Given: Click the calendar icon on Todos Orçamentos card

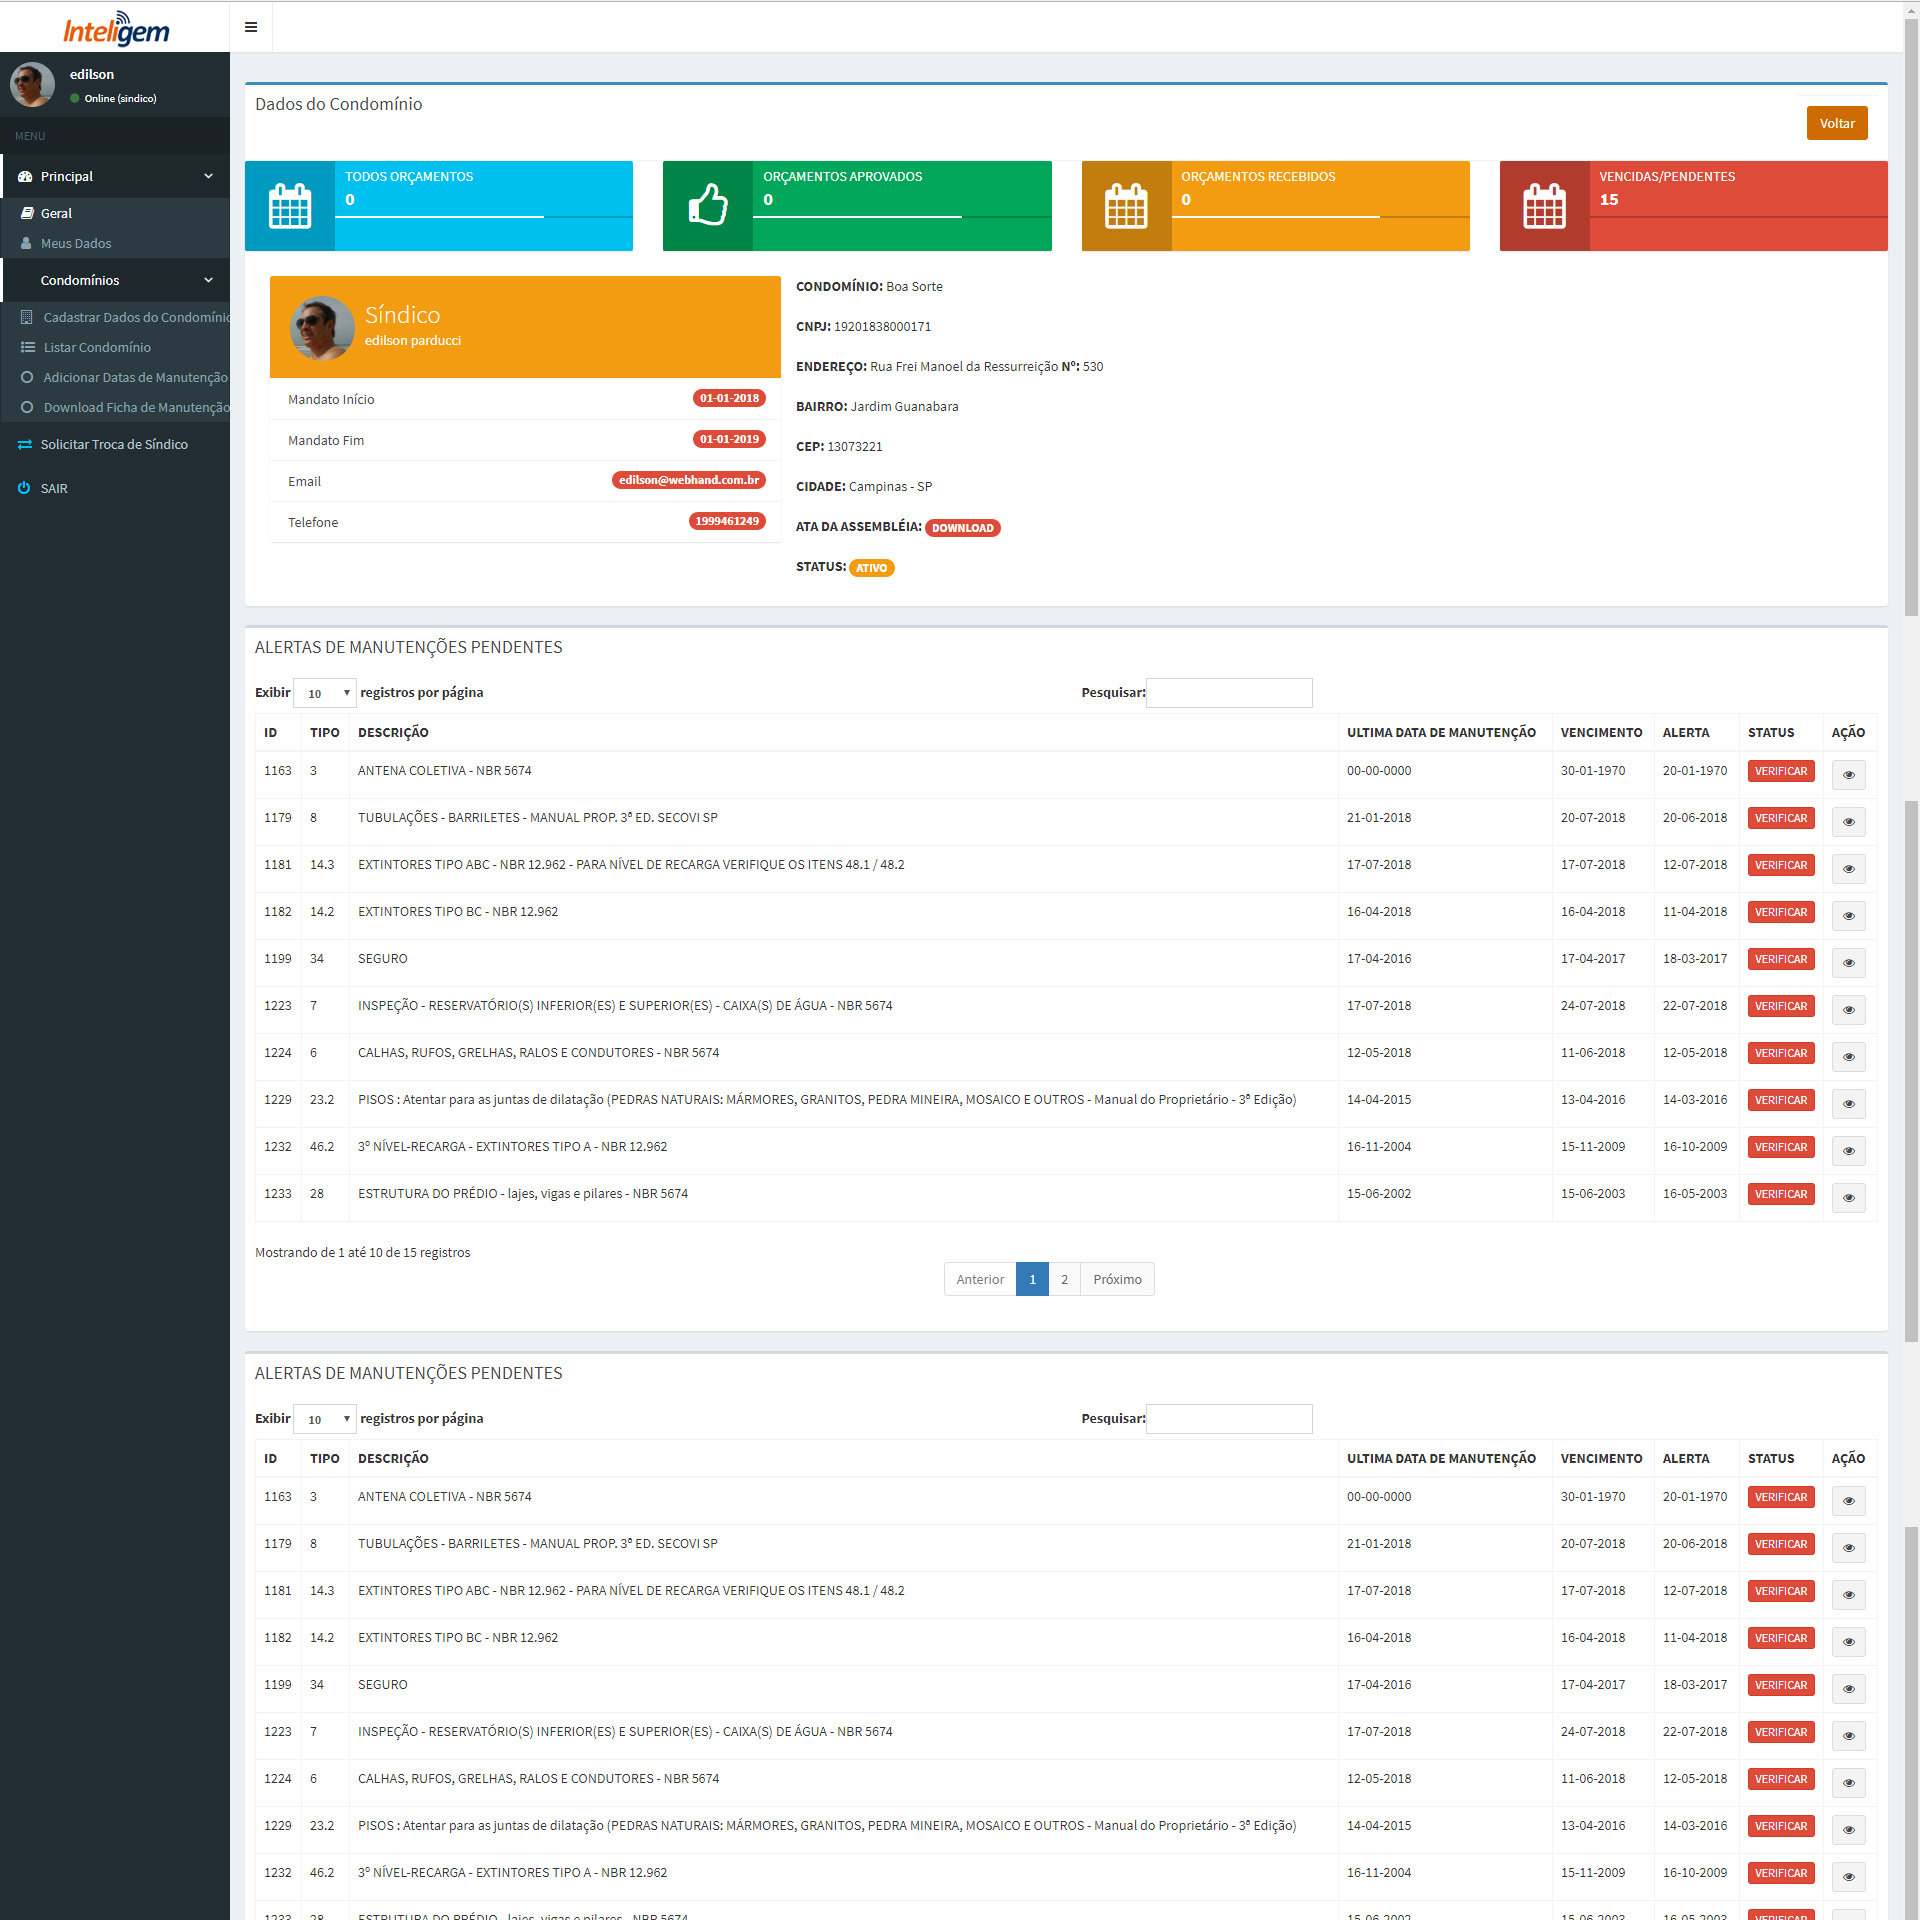Looking at the screenshot, I should [x=290, y=206].
